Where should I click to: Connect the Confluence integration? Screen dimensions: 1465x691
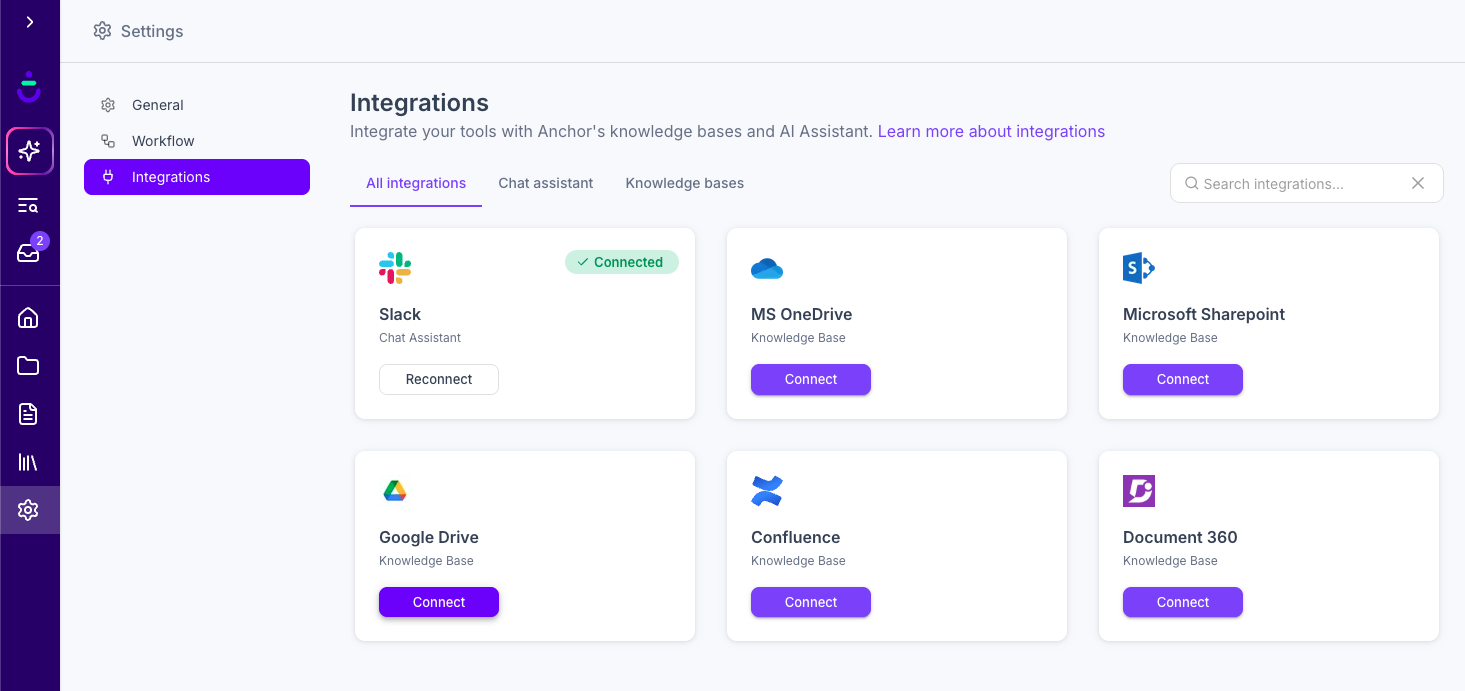point(811,602)
